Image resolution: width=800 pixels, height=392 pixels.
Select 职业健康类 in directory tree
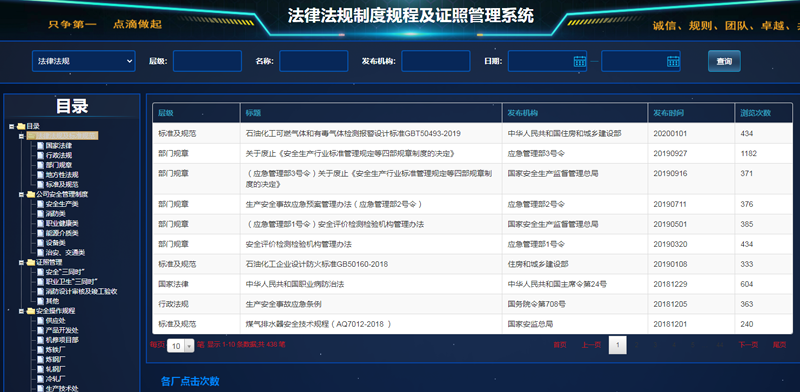coord(62,224)
